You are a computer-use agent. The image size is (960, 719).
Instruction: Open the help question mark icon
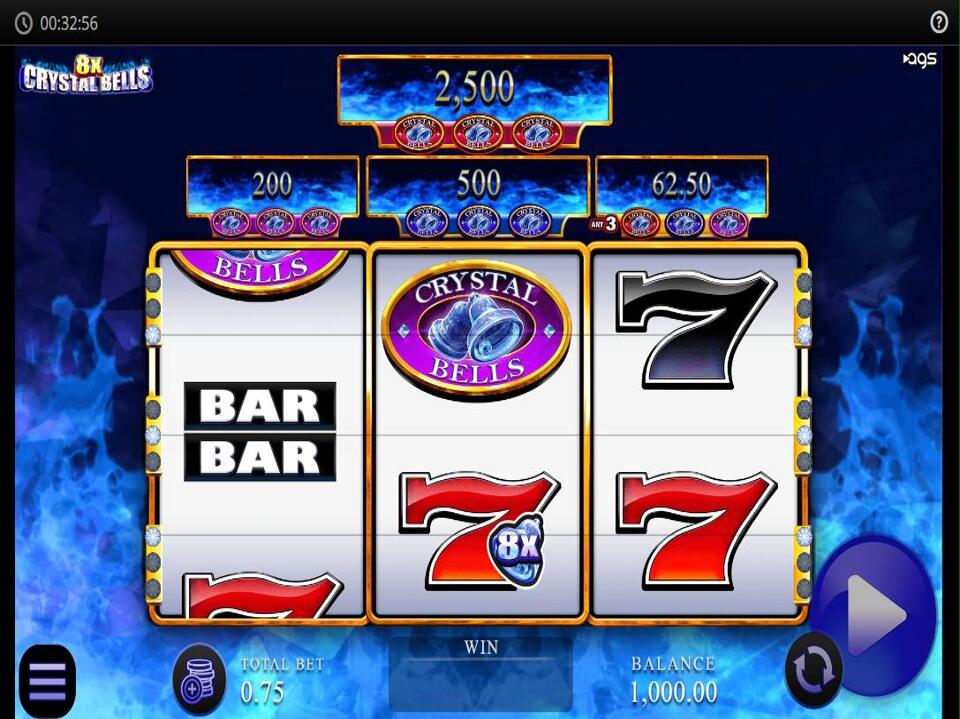[x=939, y=23]
